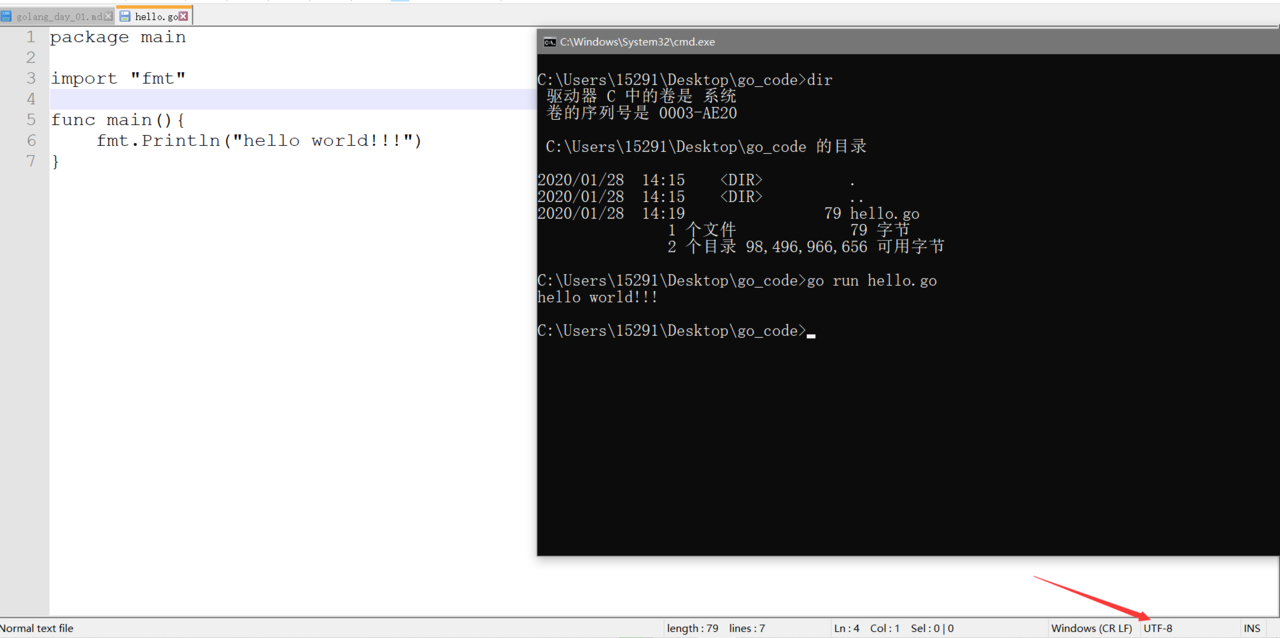Open the Windows (CR LF) line ending selector

pos(1091,628)
